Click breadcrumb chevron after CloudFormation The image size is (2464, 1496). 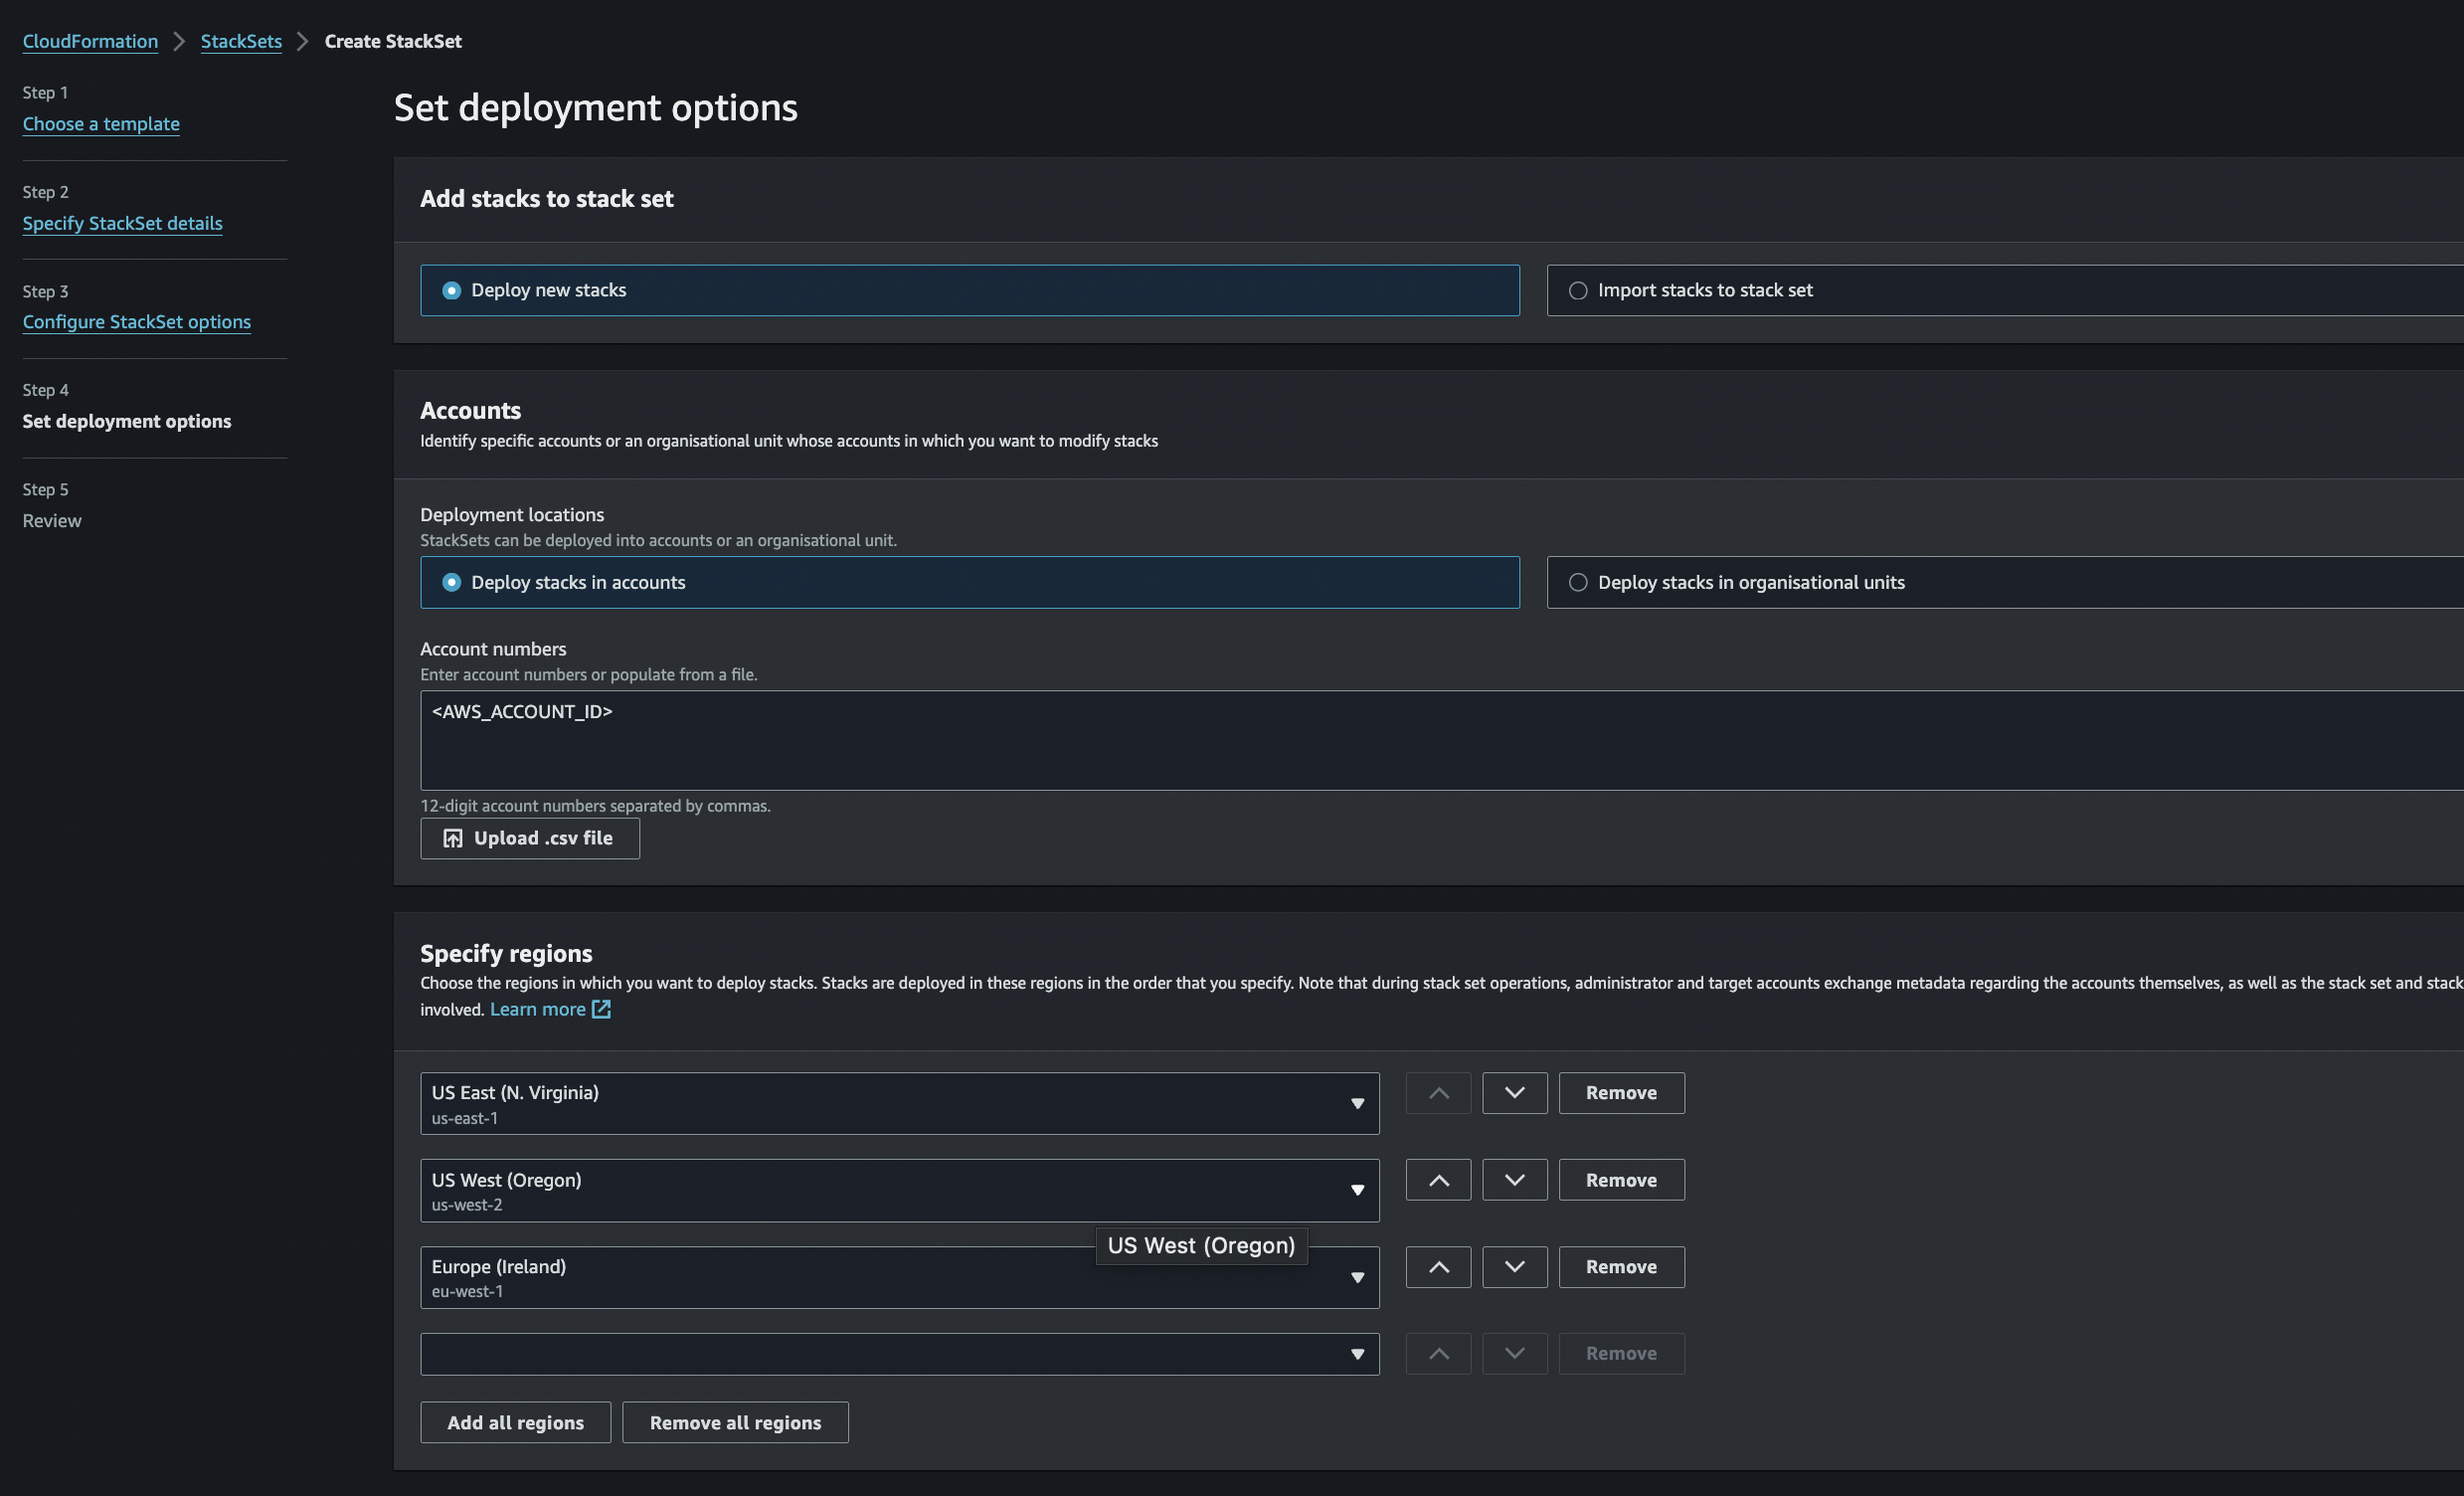click(179, 41)
